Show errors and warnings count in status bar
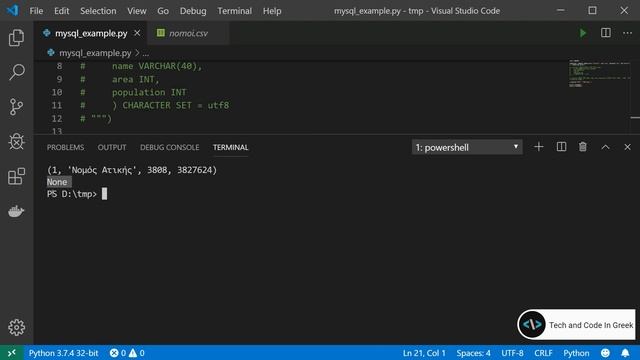The image size is (640, 360). [x=127, y=353]
